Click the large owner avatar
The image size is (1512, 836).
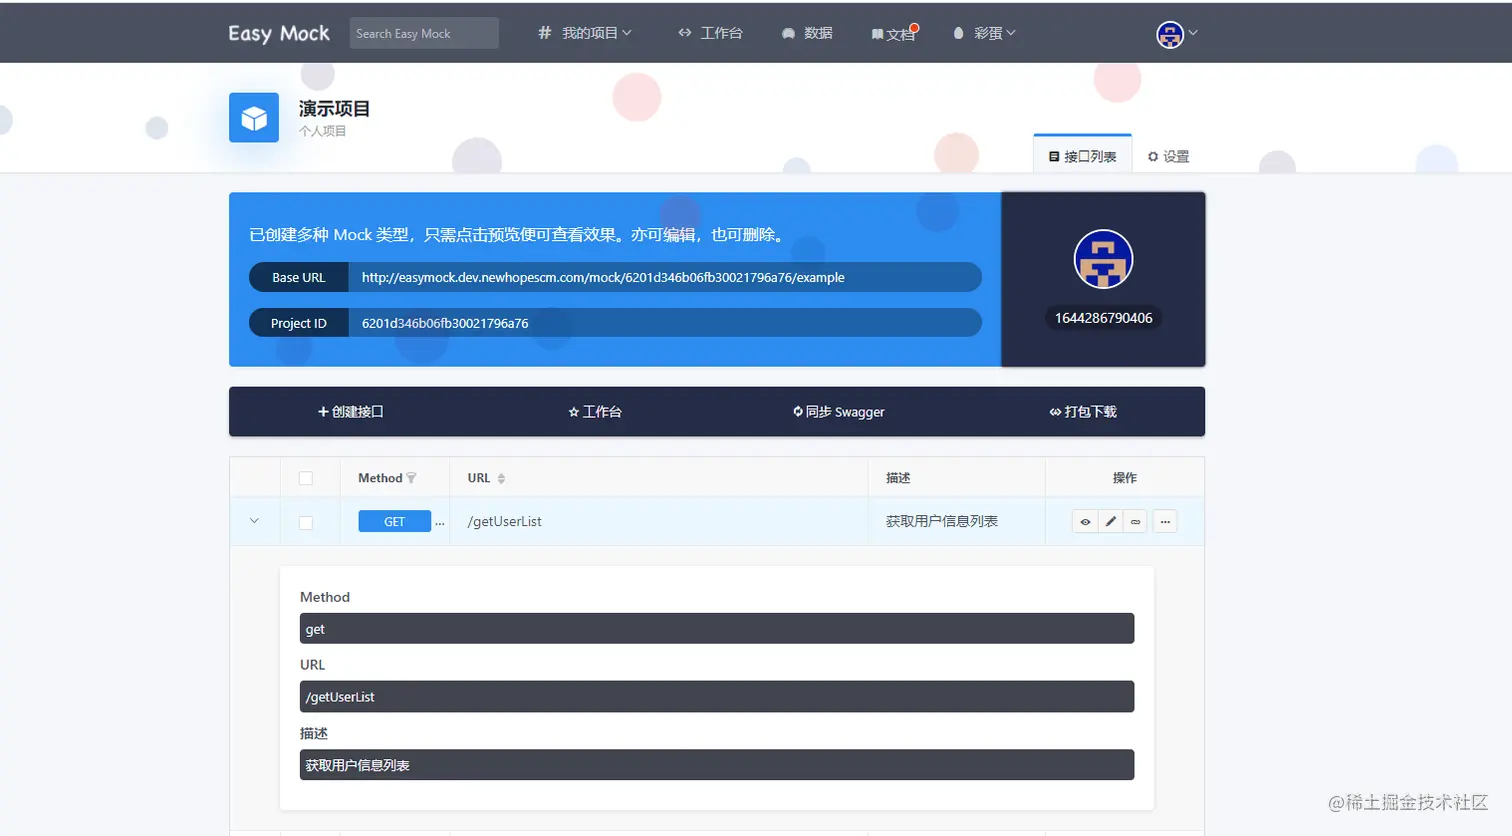tap(1103, 259)
